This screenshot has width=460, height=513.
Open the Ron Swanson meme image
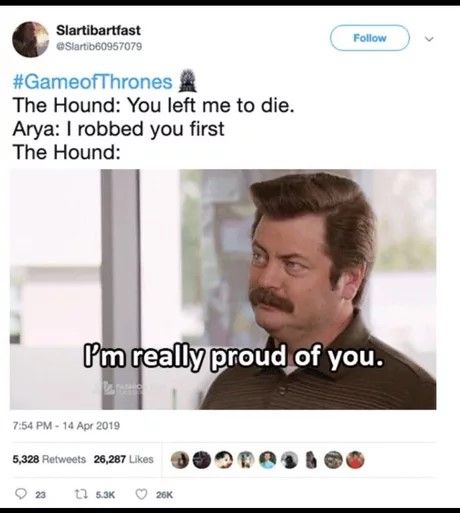click(x=223, y=289)
